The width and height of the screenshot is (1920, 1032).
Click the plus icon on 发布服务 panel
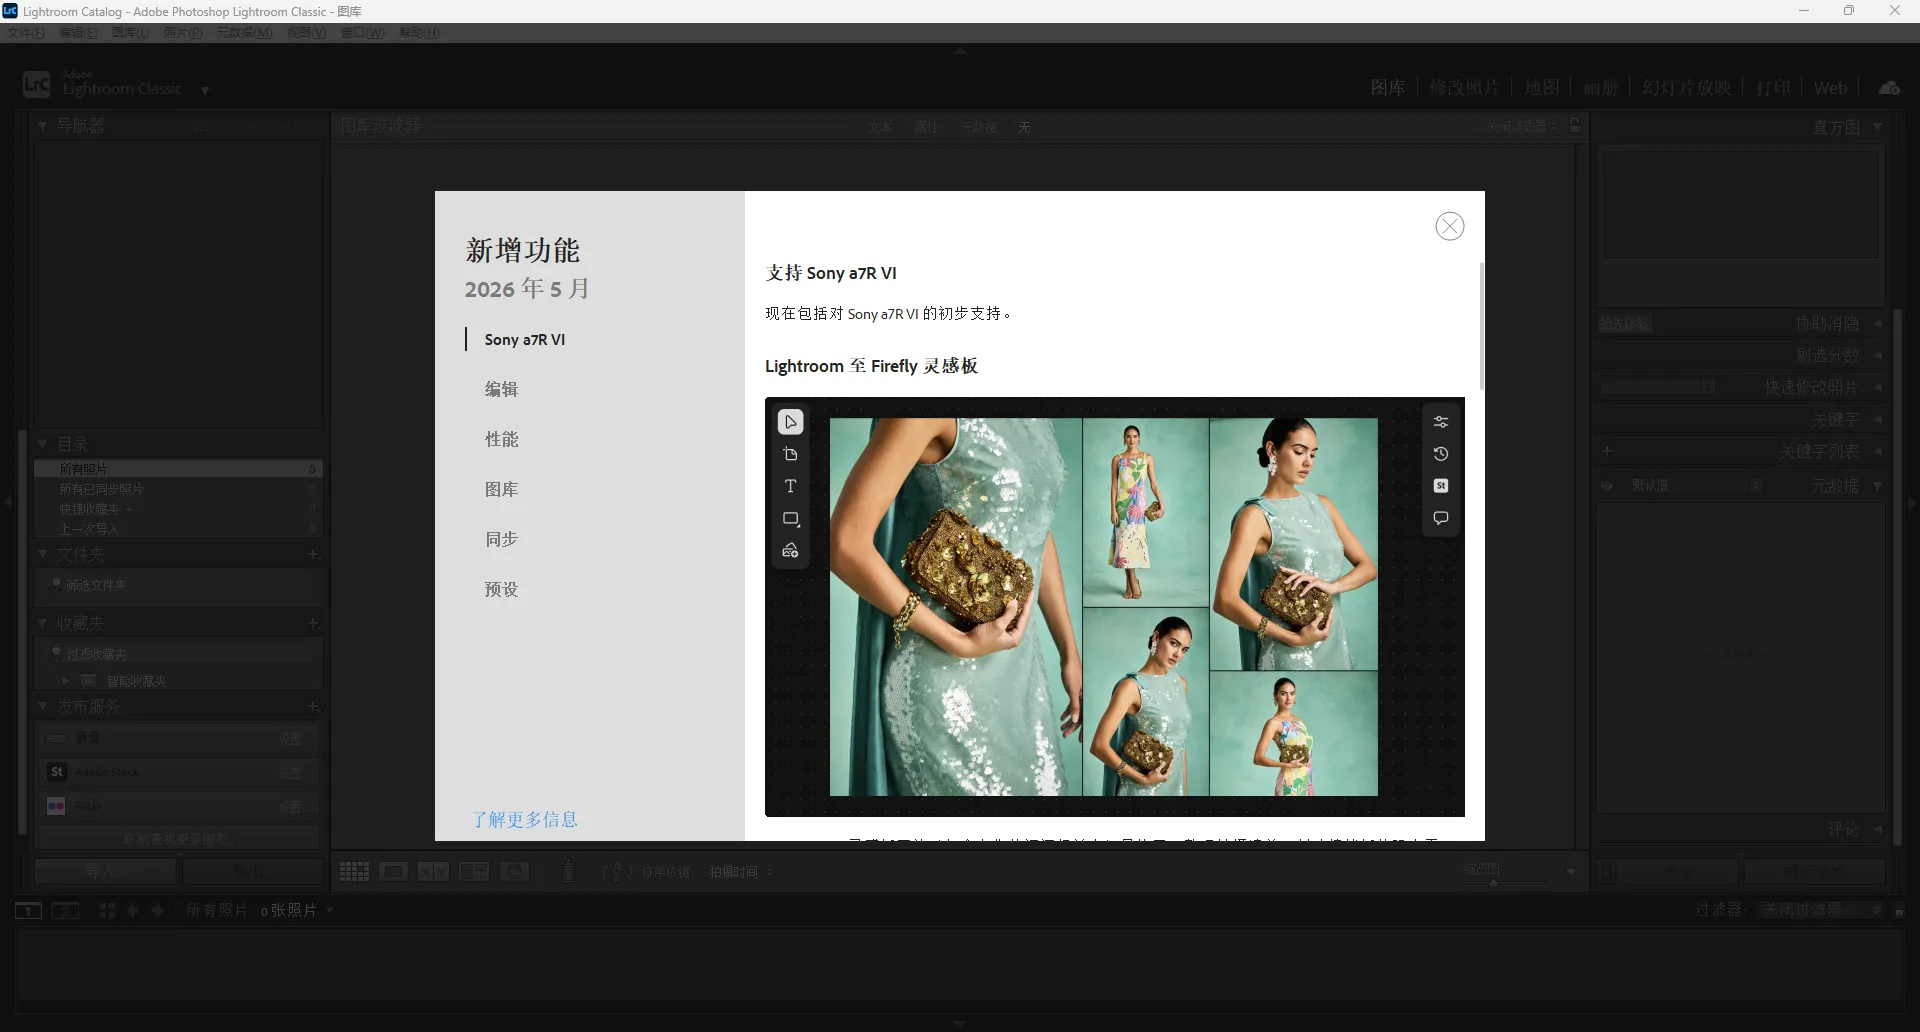[313, 706]
